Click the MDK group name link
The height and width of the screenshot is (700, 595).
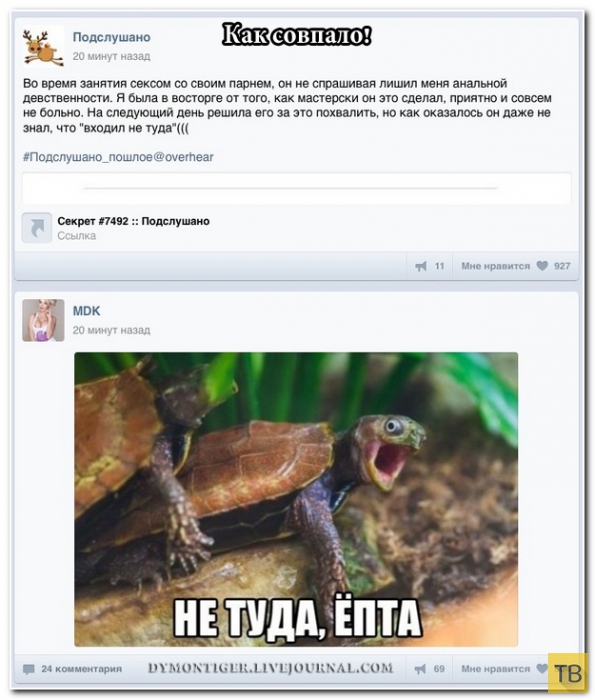coord(87,311)
